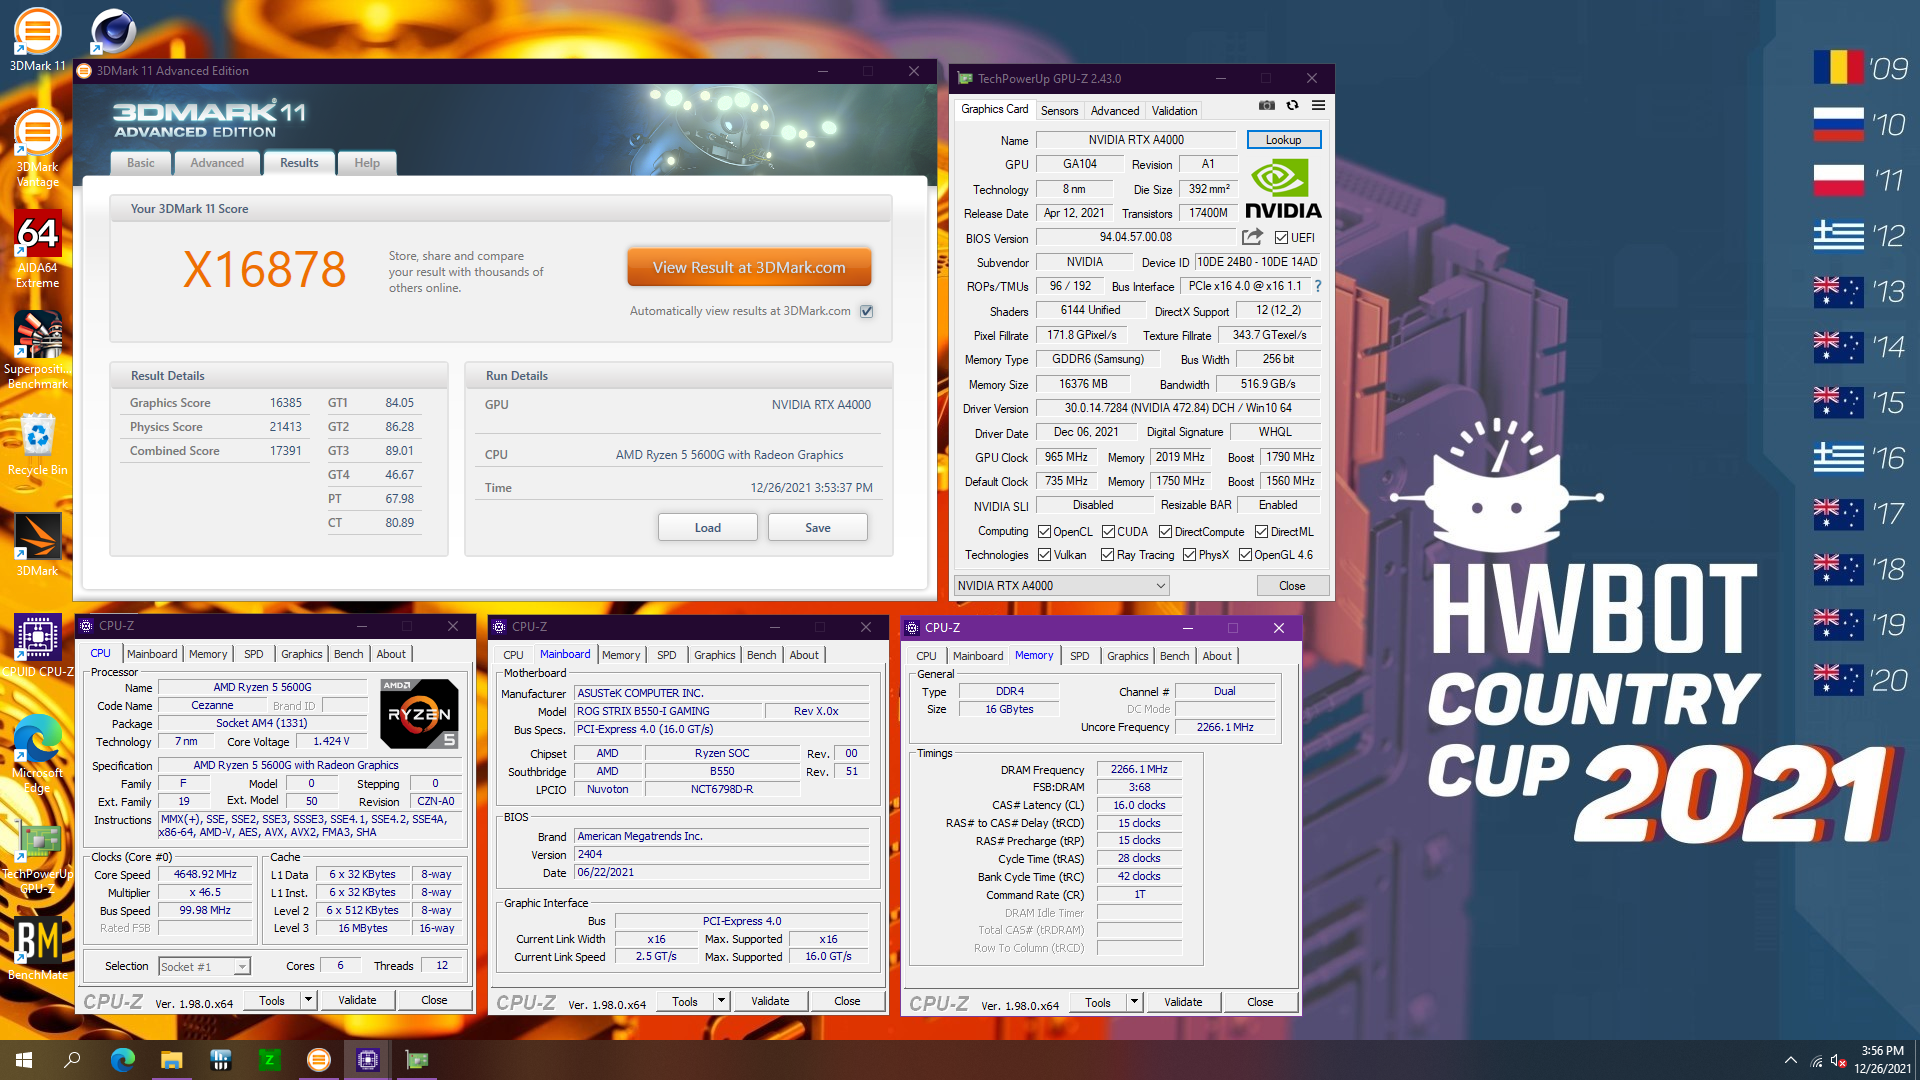Open BenchMate desktop icon
The height and width of the screenshot is (1080, 1920).
pos(37,950)
